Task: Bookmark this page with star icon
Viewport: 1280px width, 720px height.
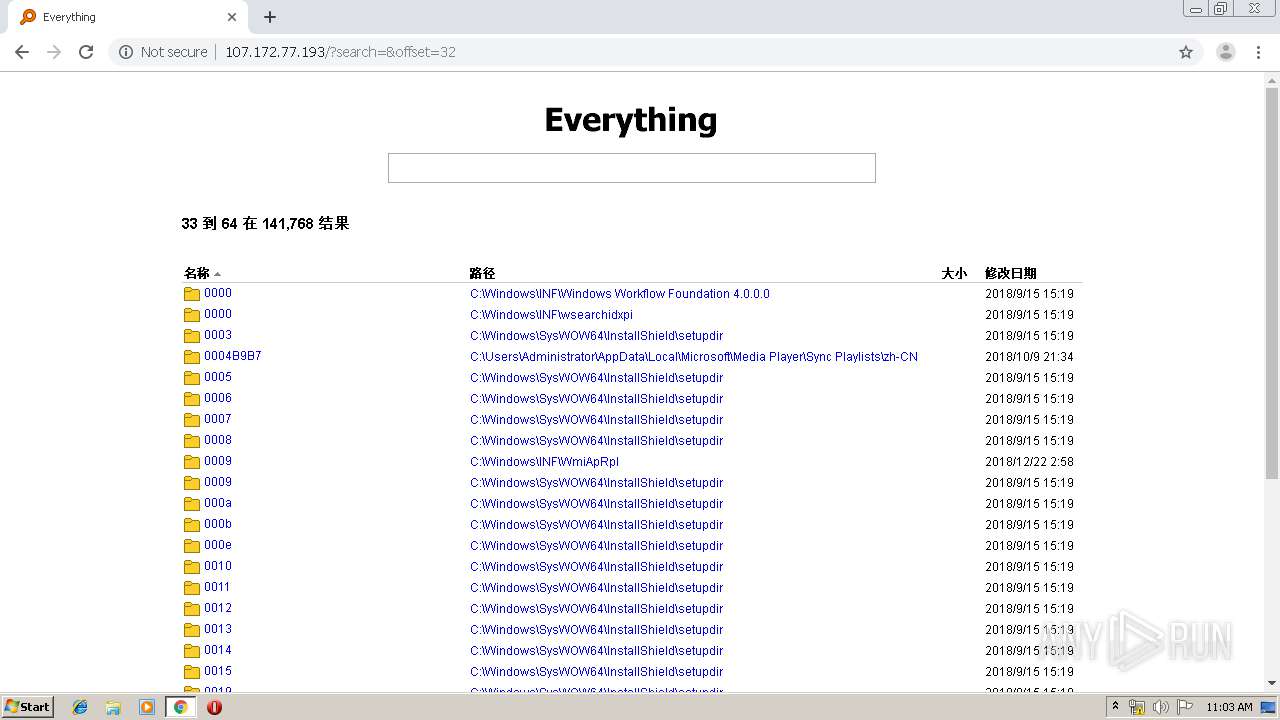Action: pyautogui.click(x=1186, y=52)
